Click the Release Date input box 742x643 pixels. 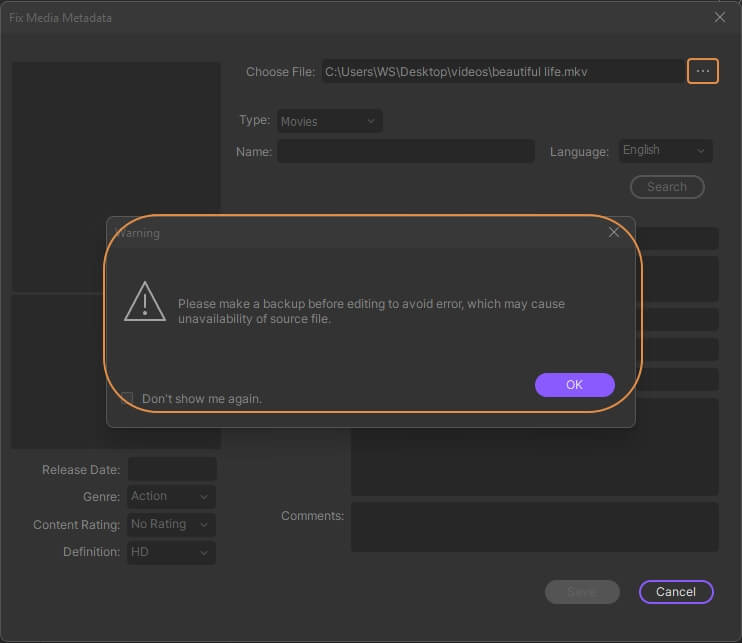(x=172, y=469)
